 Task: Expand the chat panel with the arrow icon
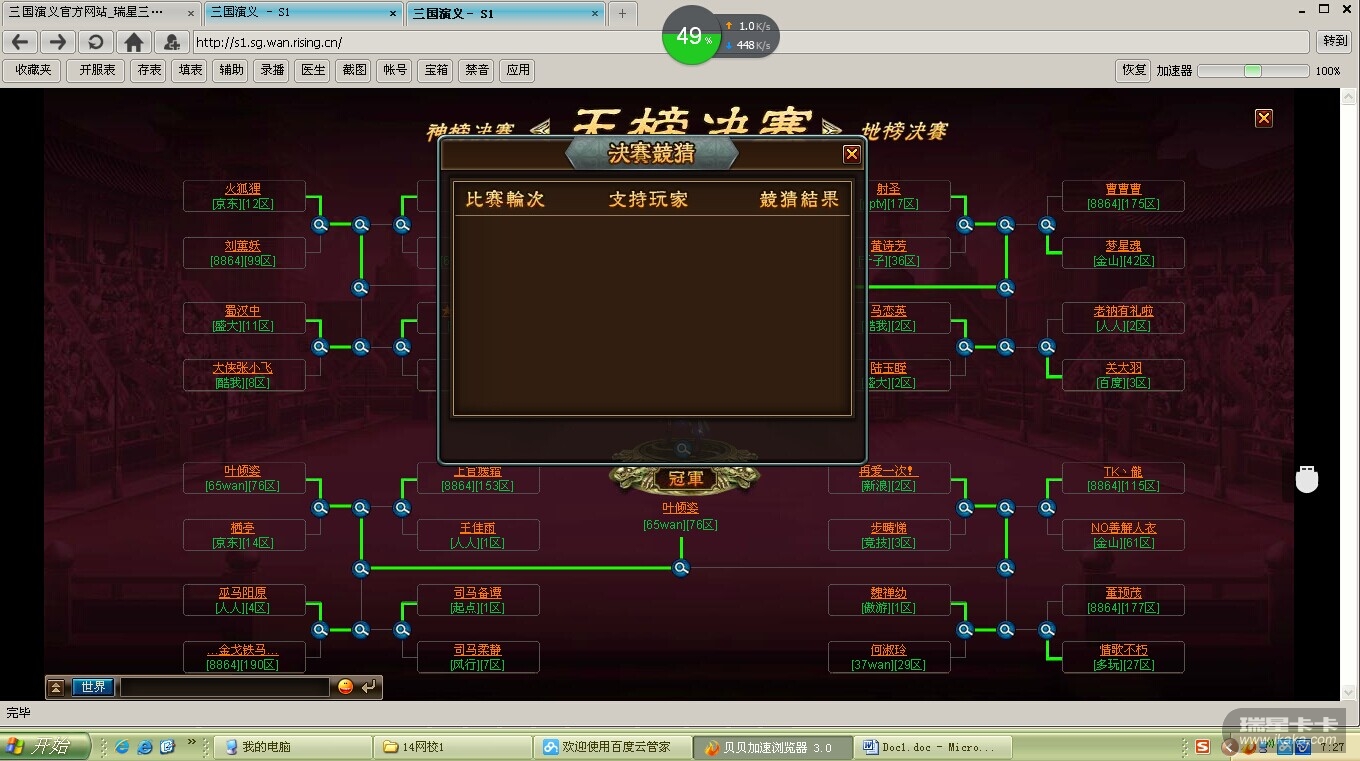coord(56,687)
